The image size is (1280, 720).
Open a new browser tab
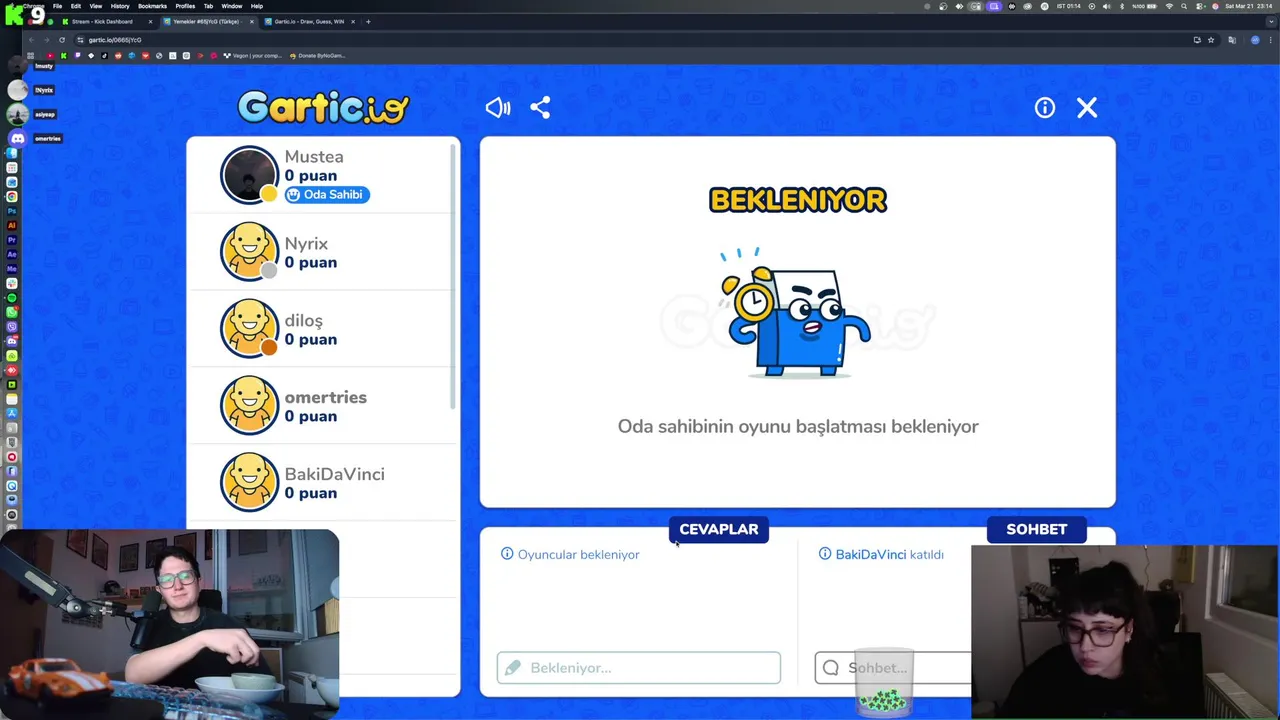pos(368,21)
